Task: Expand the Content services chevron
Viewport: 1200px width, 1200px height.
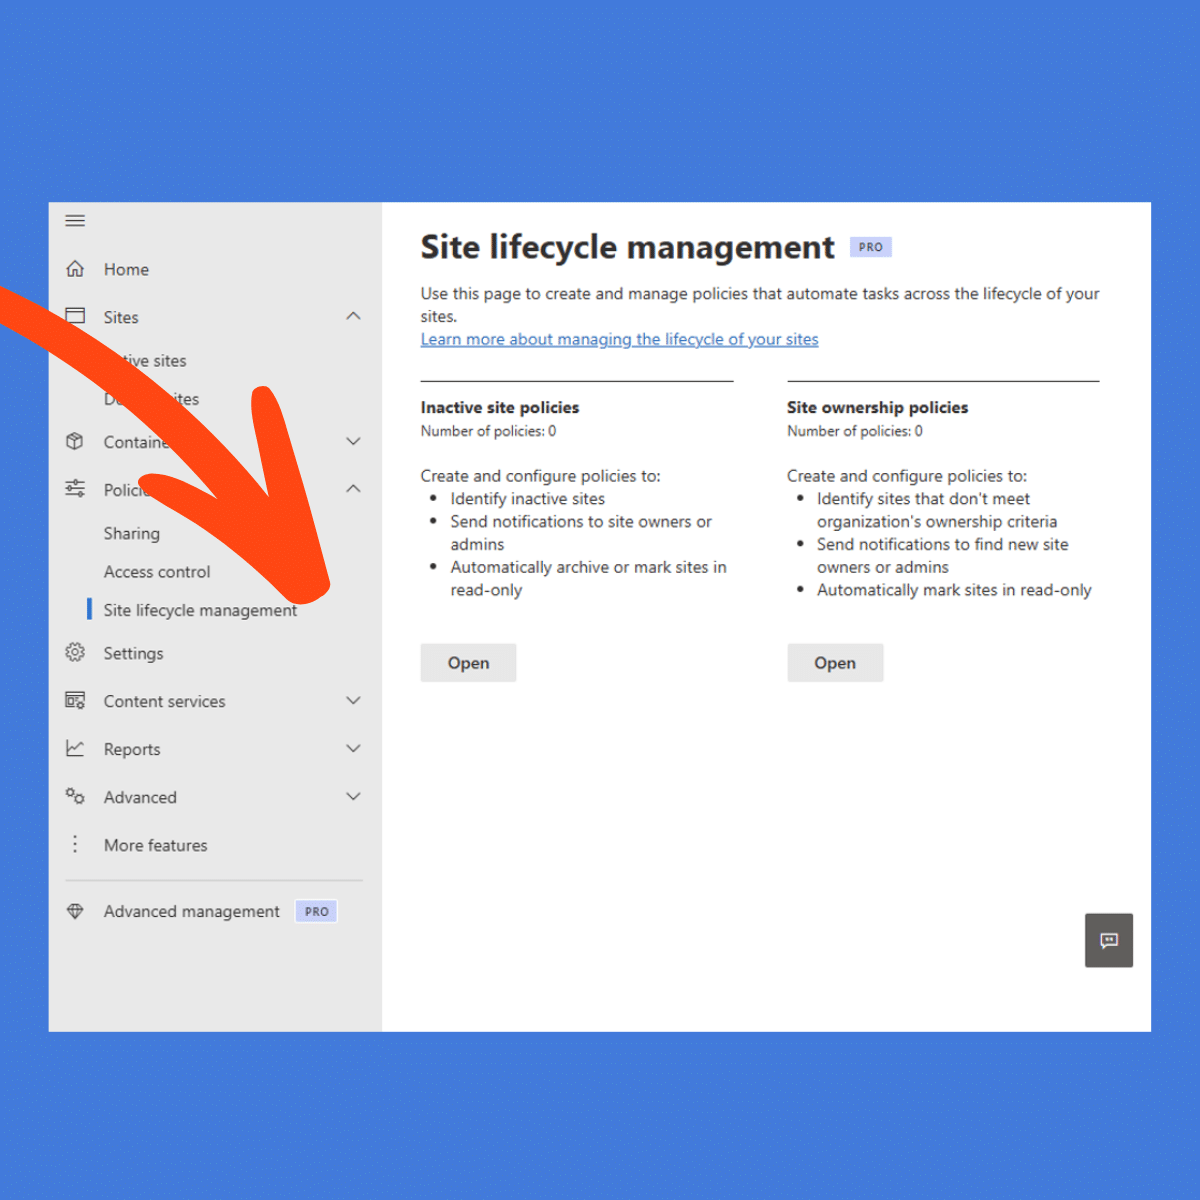Action: tap(353, 701)
